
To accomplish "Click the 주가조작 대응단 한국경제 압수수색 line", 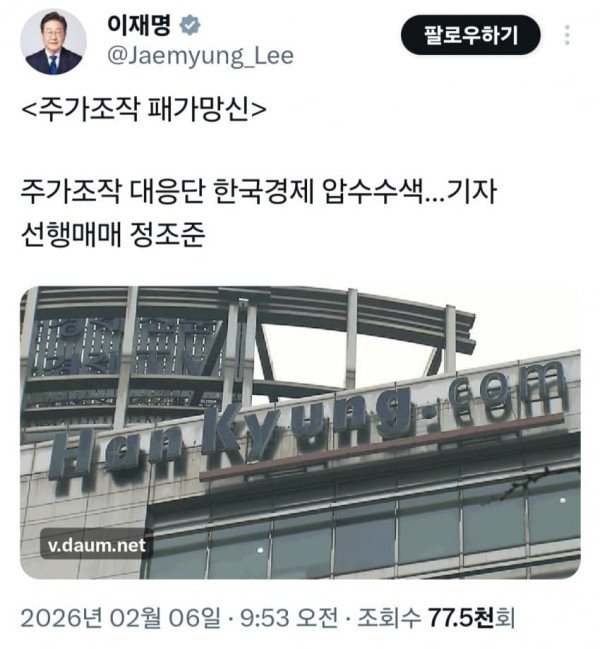I will click(x=259, y=191).
